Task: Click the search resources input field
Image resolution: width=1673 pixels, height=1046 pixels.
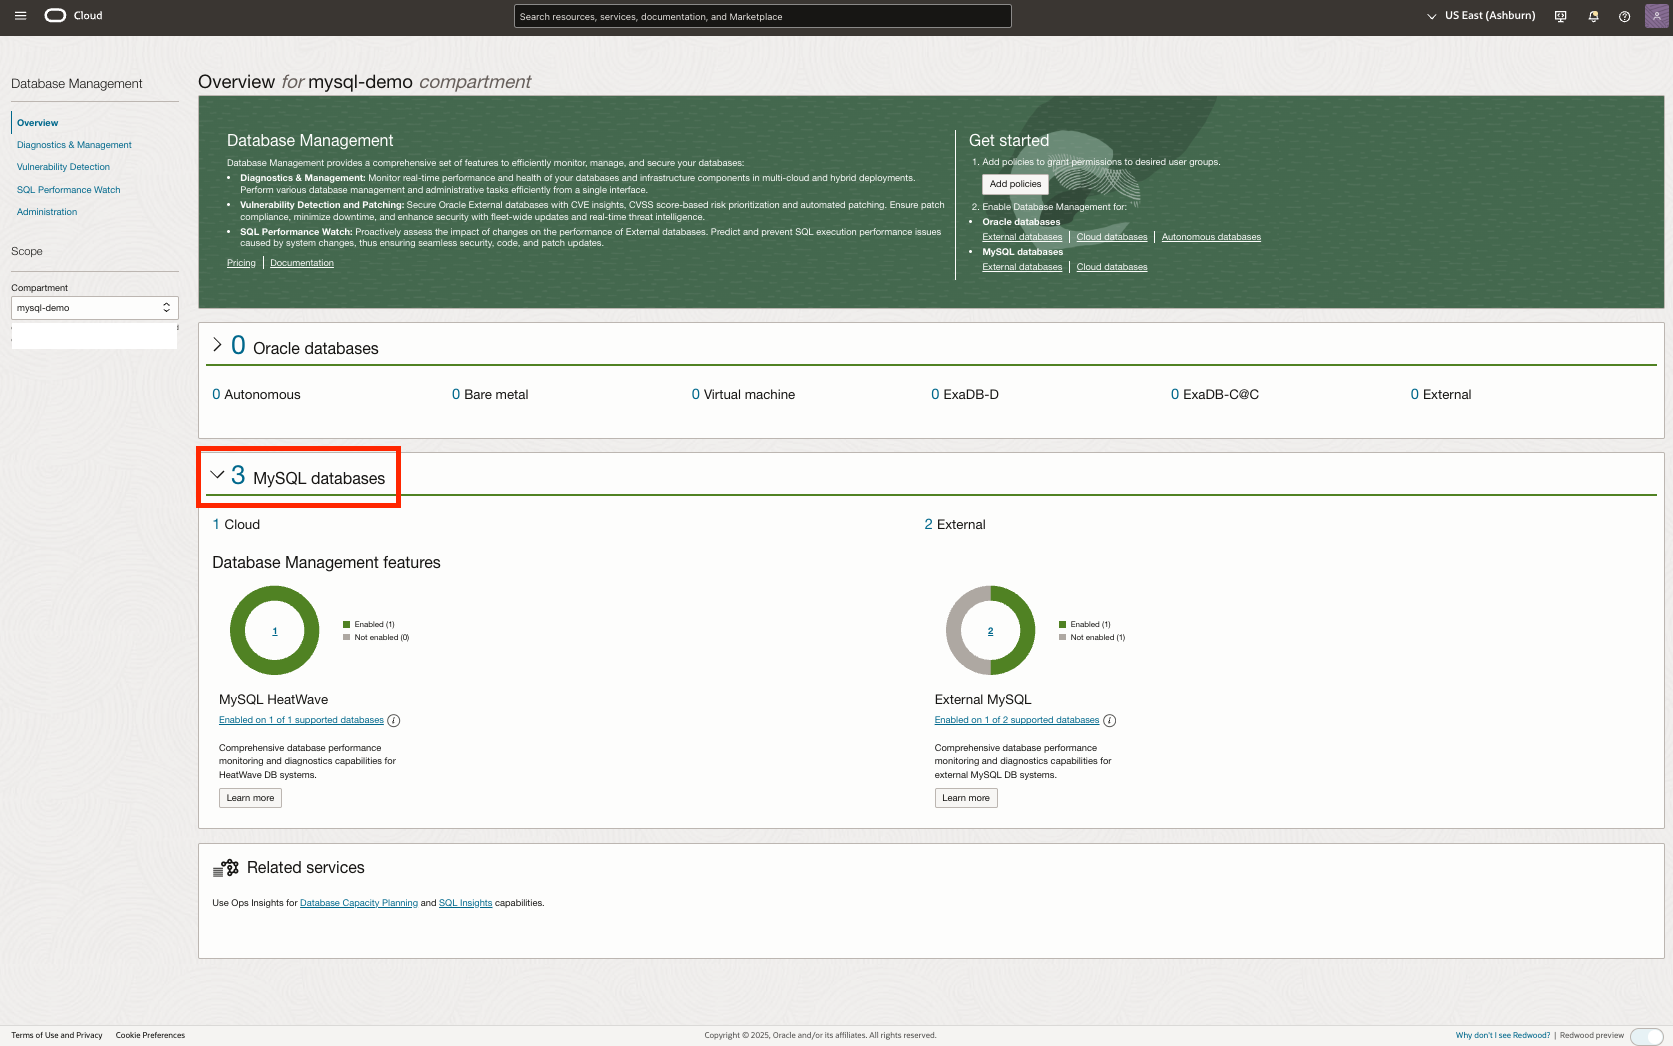Action: pyautogui.click(x=761, y=16)
